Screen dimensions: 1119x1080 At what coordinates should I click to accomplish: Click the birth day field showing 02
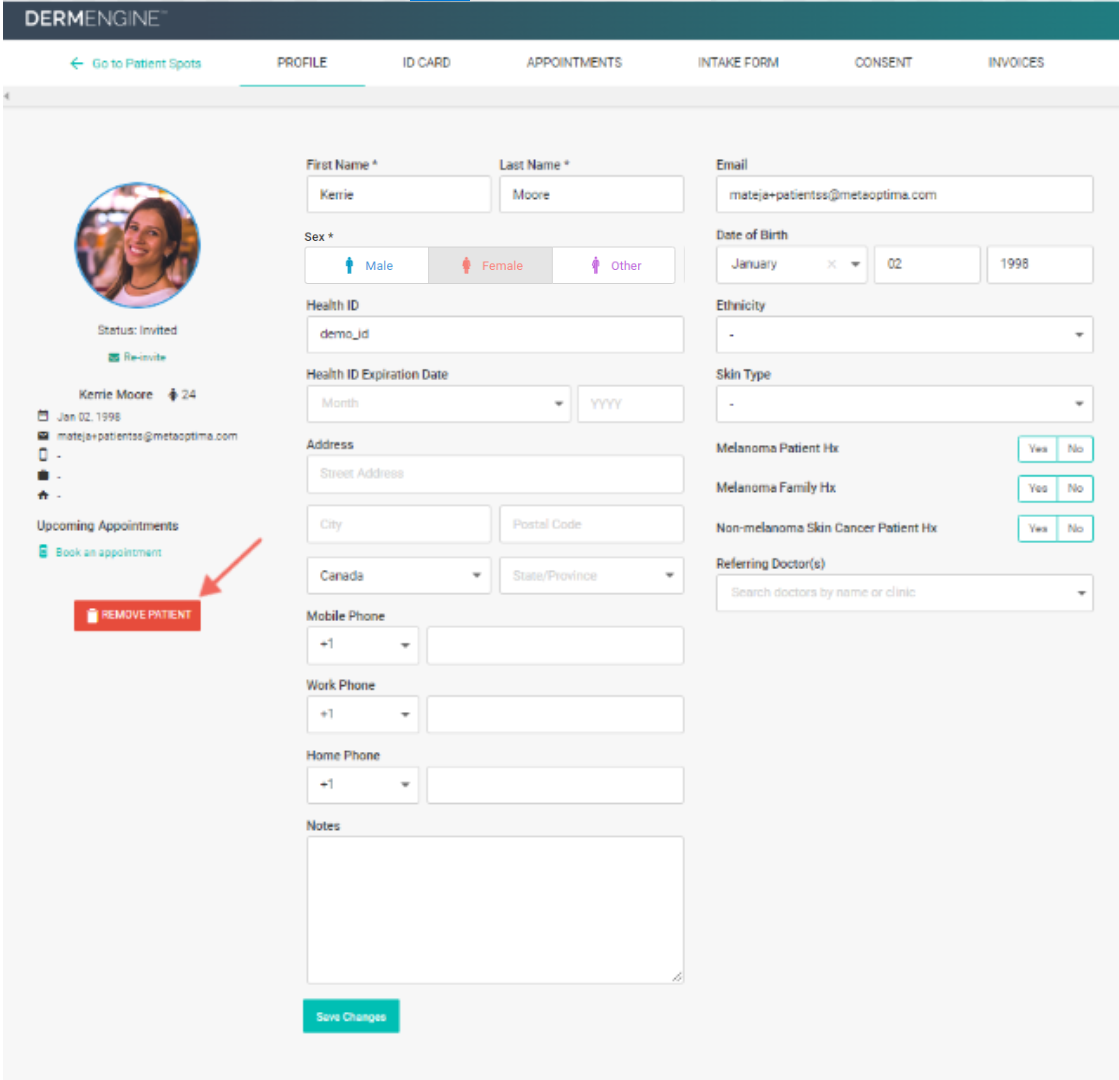coord(927,264)
